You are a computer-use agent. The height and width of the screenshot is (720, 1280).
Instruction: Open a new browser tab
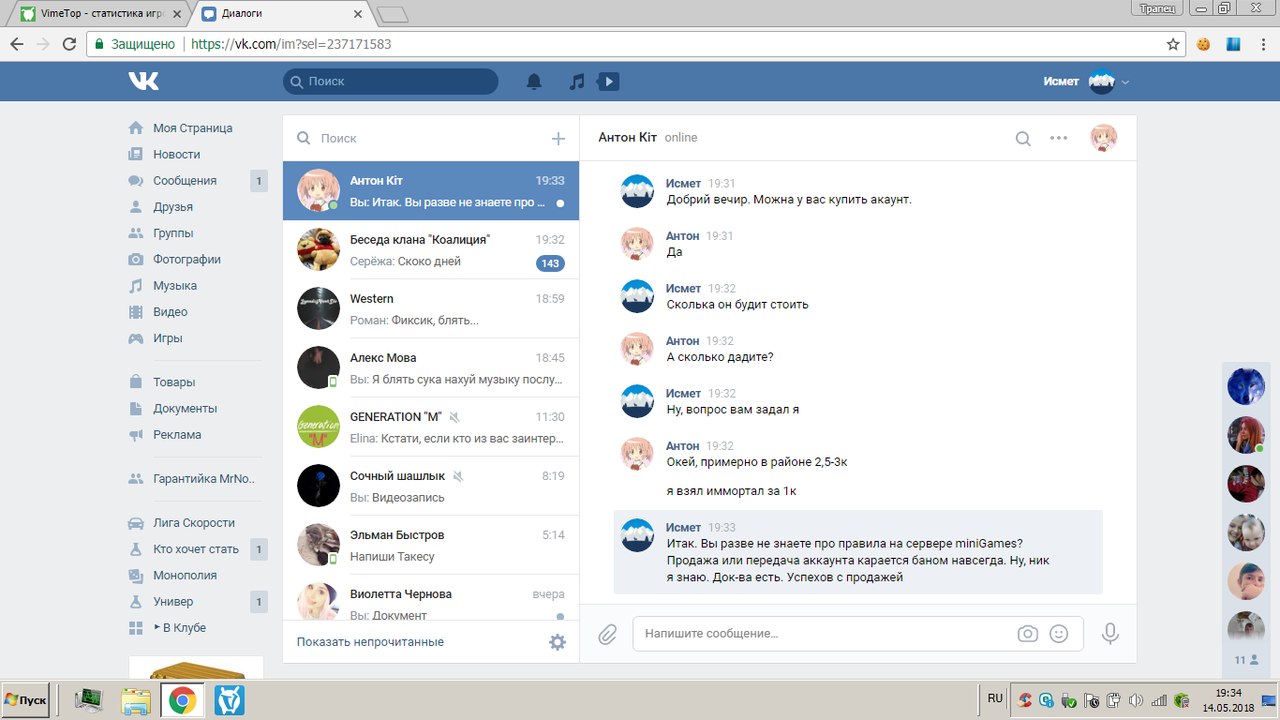click(x=394, y=15)
